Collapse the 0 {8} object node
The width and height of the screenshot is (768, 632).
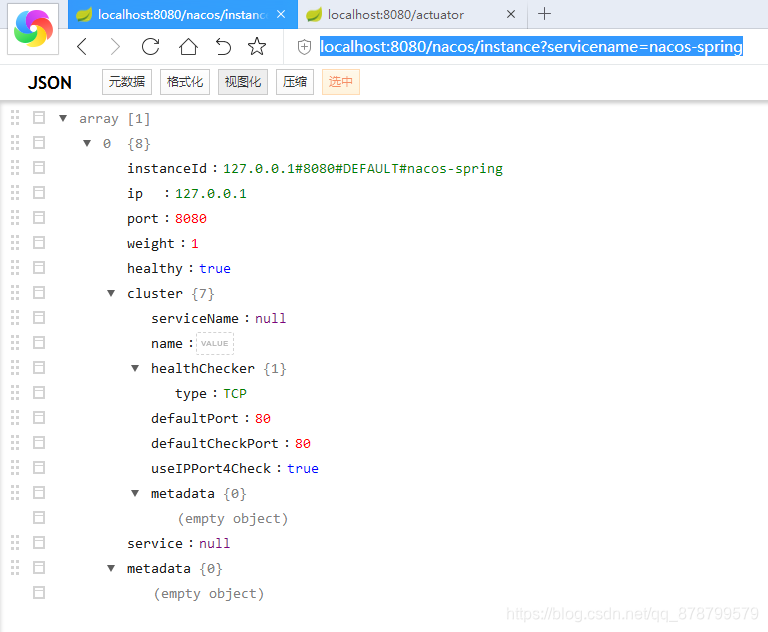[x=87, y=143]
